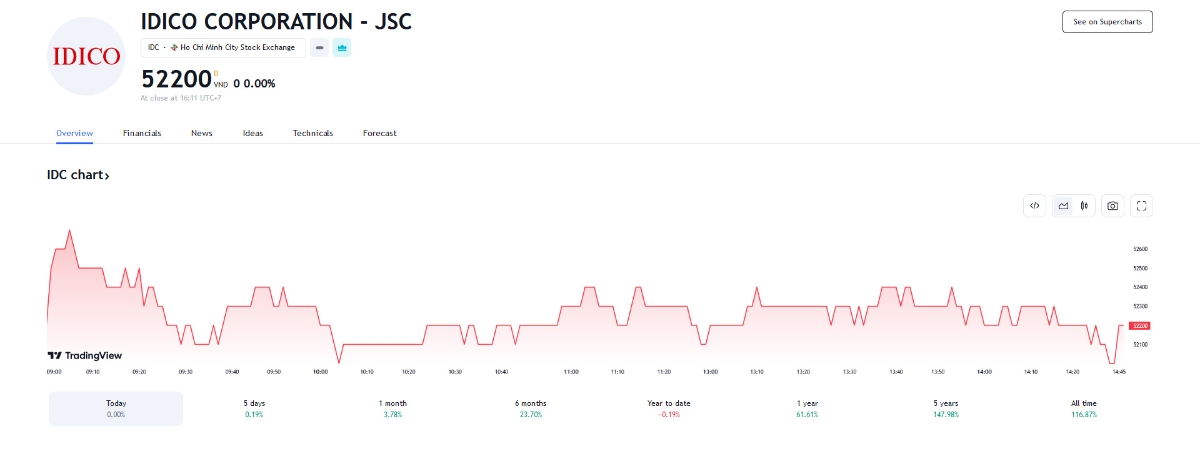Viewport: 1200px width, 449px height.
Task: Open the IDC Ho Chi Minh exchange selector
Action: point(223,48)
